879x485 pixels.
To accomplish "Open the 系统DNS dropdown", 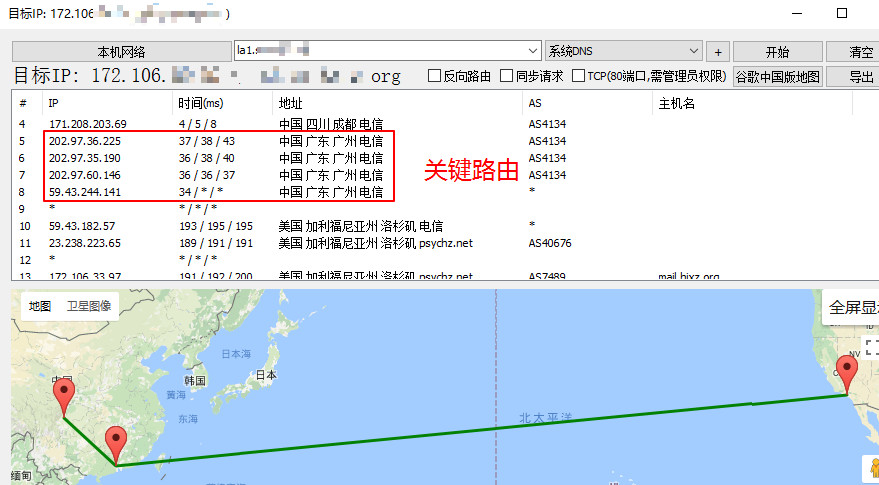I will click(x=624, y=51).
